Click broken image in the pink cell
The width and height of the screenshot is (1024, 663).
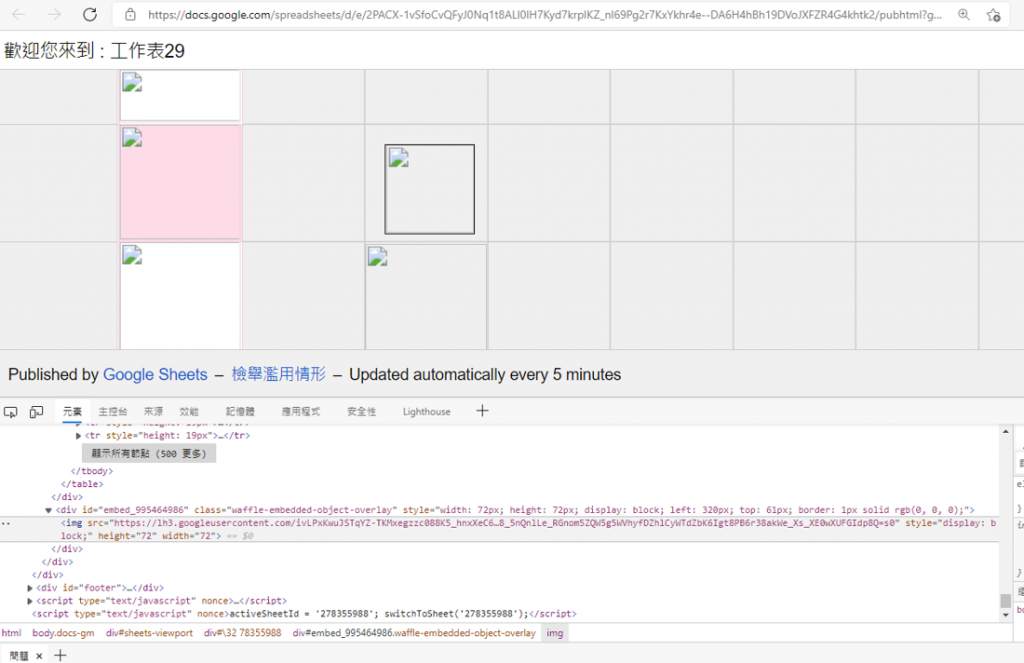coord(132,138)
